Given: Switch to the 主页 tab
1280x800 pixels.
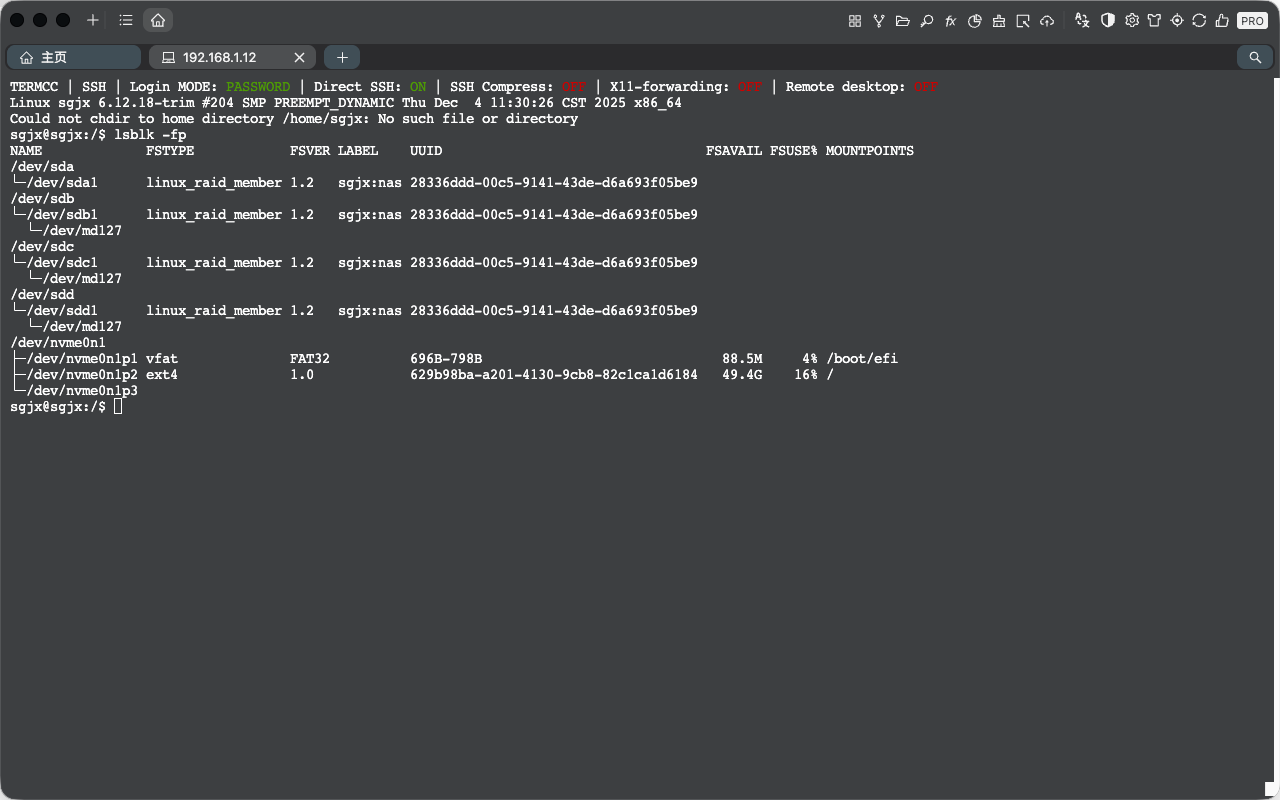Looking at the screenshot, I should pyautogui.click(x=73, y=57).
